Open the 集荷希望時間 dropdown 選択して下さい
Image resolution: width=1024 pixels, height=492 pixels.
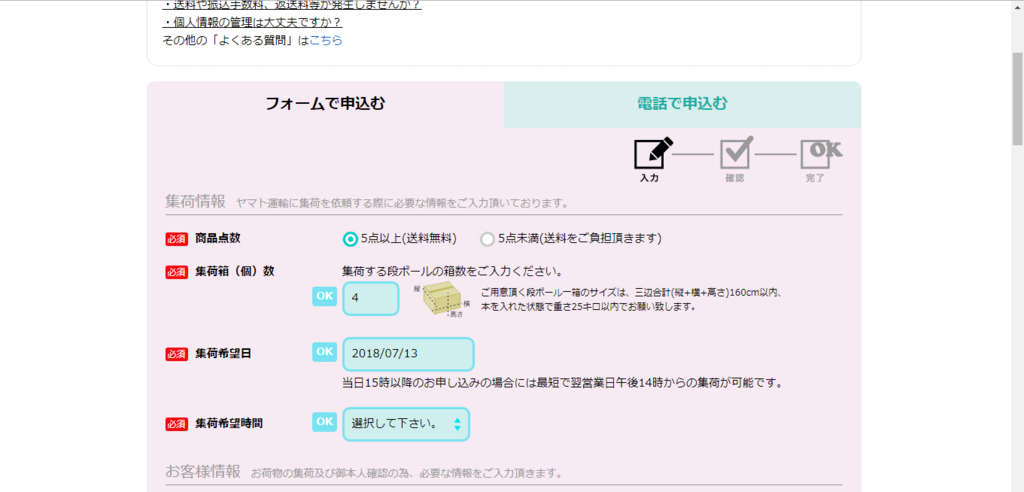406,423
